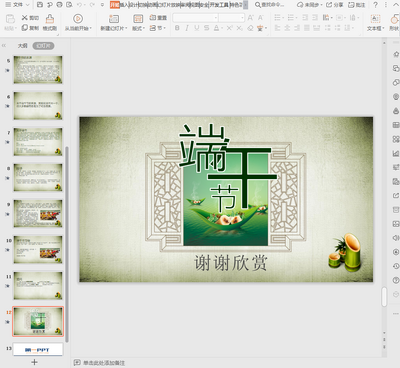Image resolution: width=400 pixels, height=368 pixels.
Task: Click the 谢谢欣赏 text on the slide
Action: 231,263
